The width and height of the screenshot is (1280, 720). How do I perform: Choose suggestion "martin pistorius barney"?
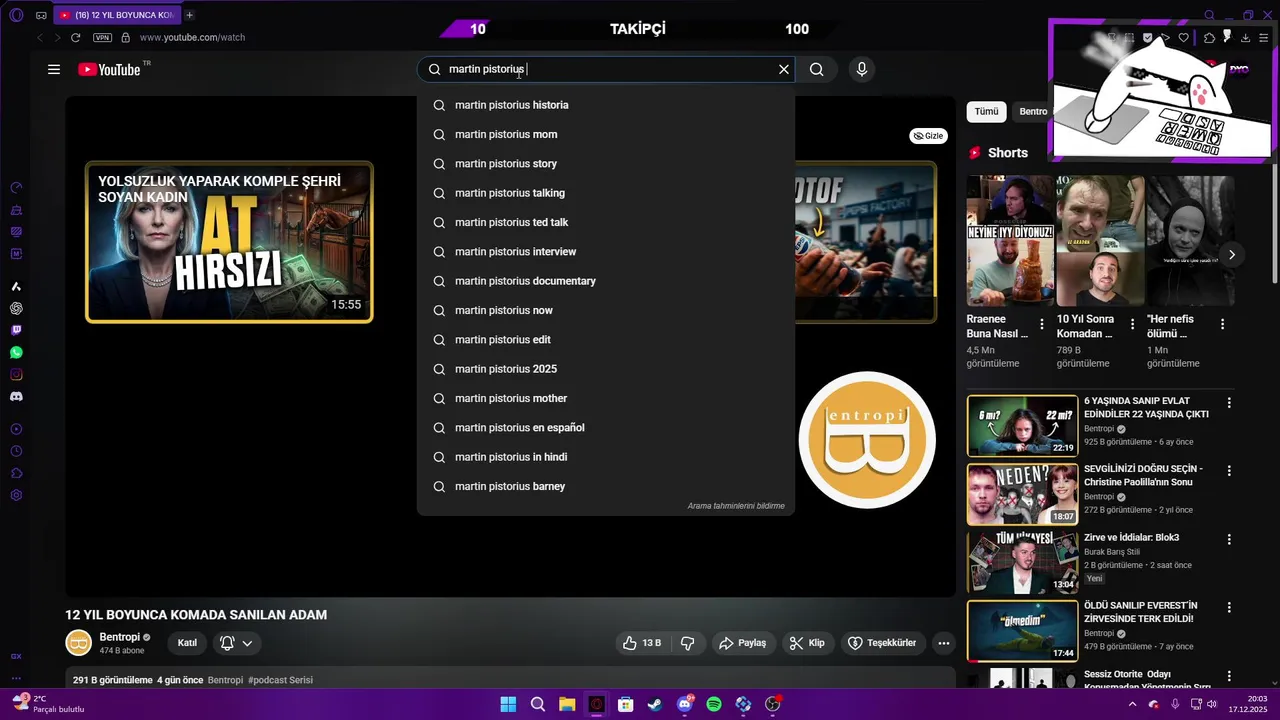606,486
